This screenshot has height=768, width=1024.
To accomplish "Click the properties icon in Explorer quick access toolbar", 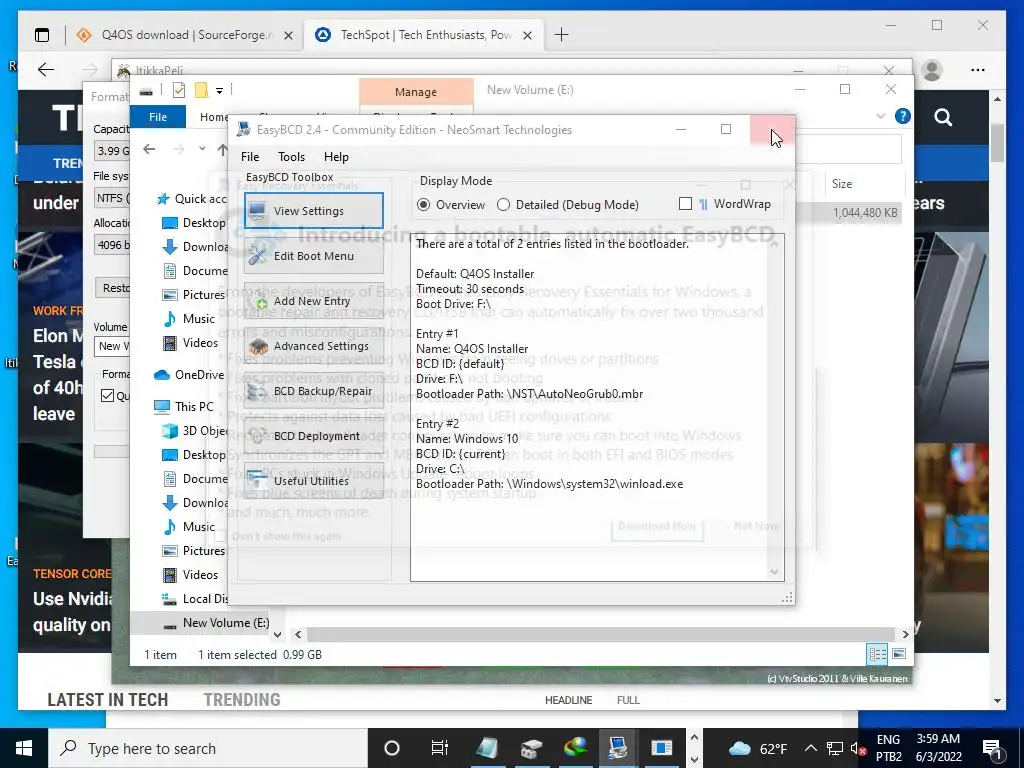I will [179, 90].
